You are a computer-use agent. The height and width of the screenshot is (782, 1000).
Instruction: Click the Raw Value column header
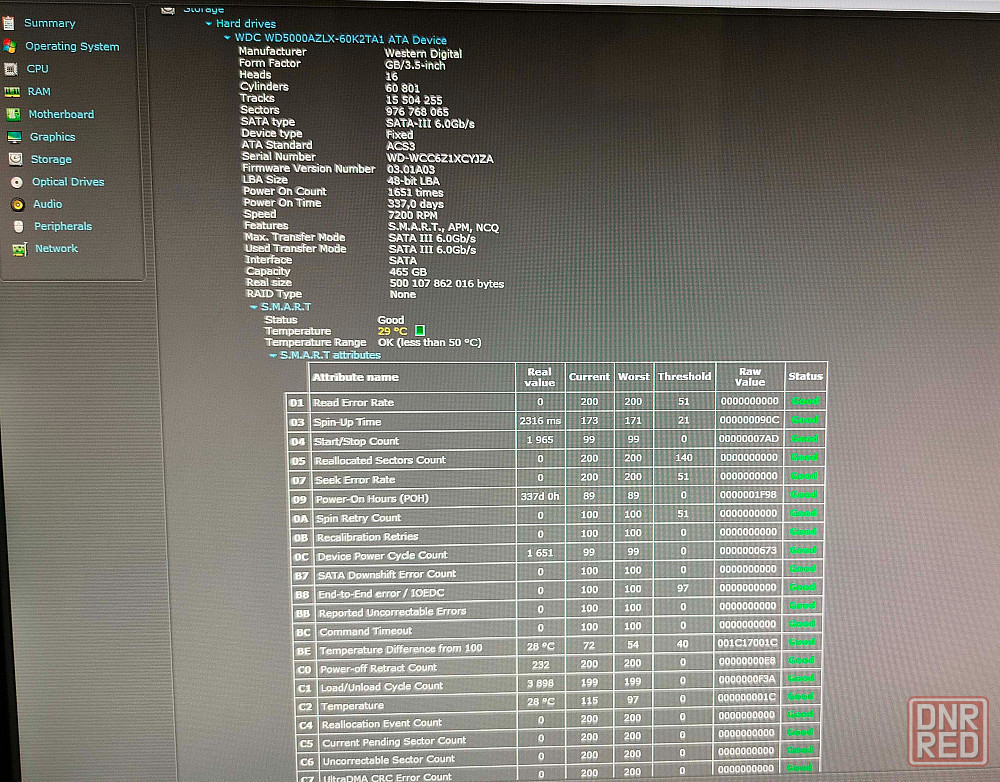click(x=750, y=377)
